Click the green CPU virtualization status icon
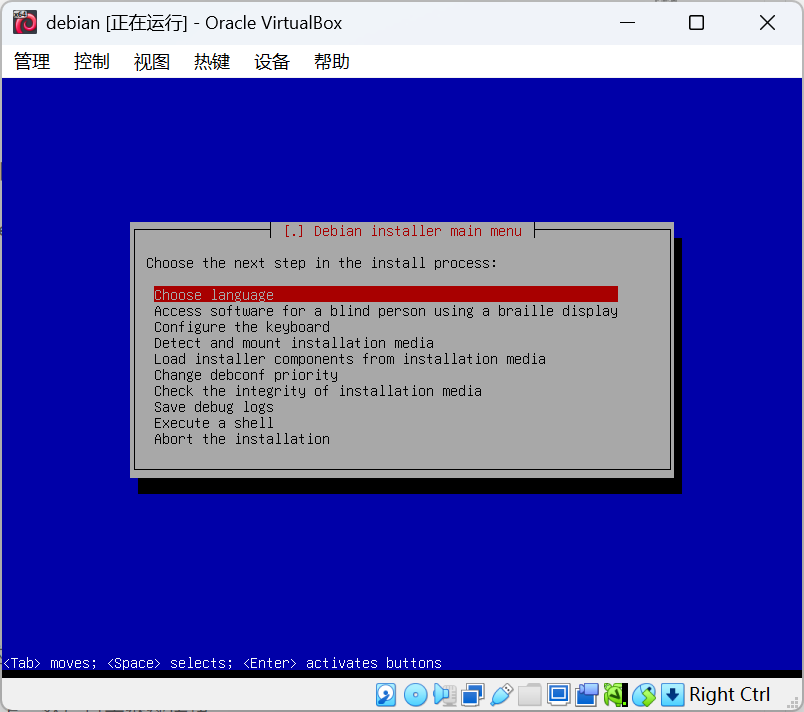Viewport: 804px width, 712px height. pyautogui.click(x=615, y=695)
